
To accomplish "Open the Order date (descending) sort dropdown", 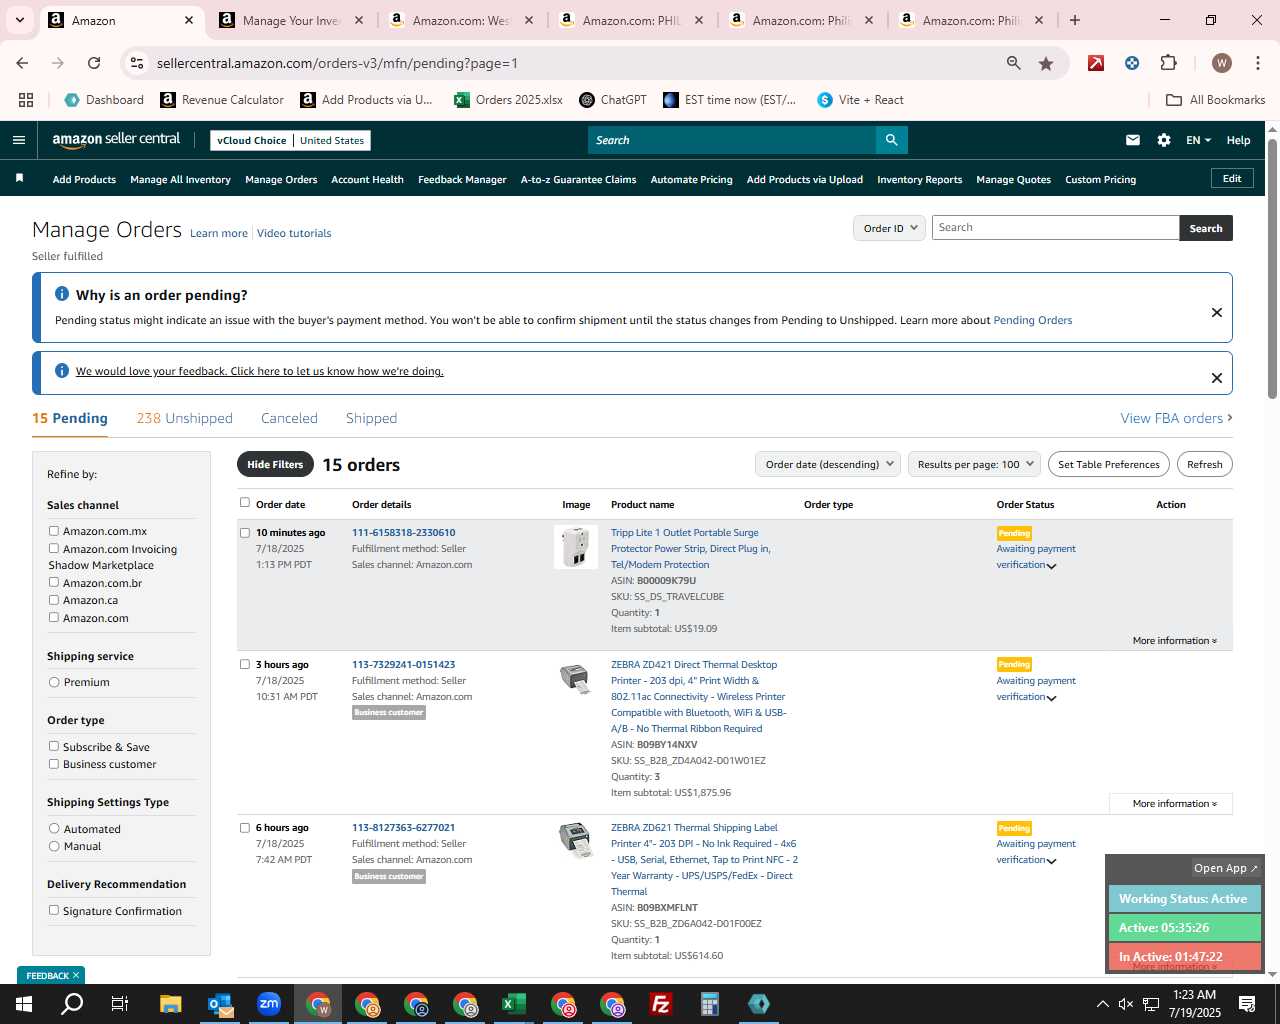I will point(828,464).
